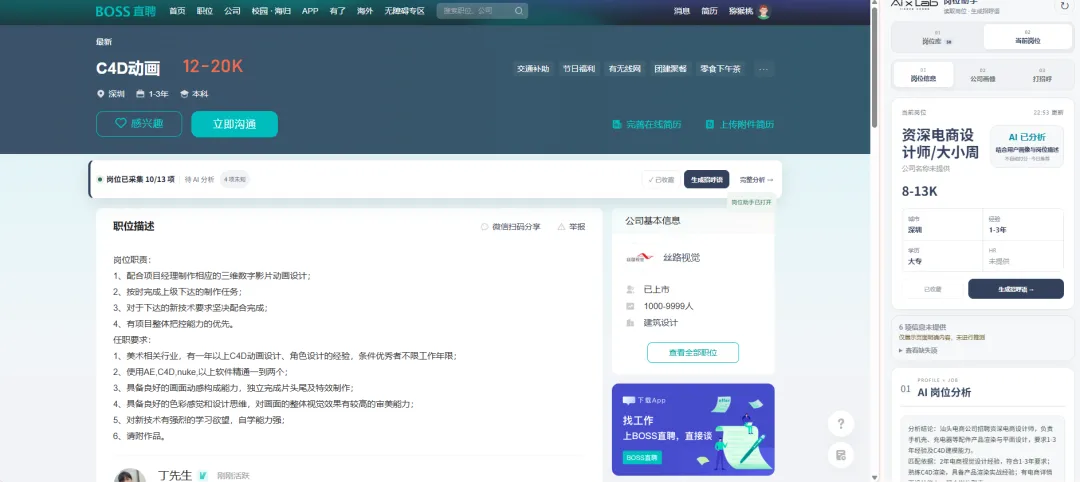This screenshot has height=482, width=1080.
Task: Click the WeChat share icon
Action: click(484, 227)
